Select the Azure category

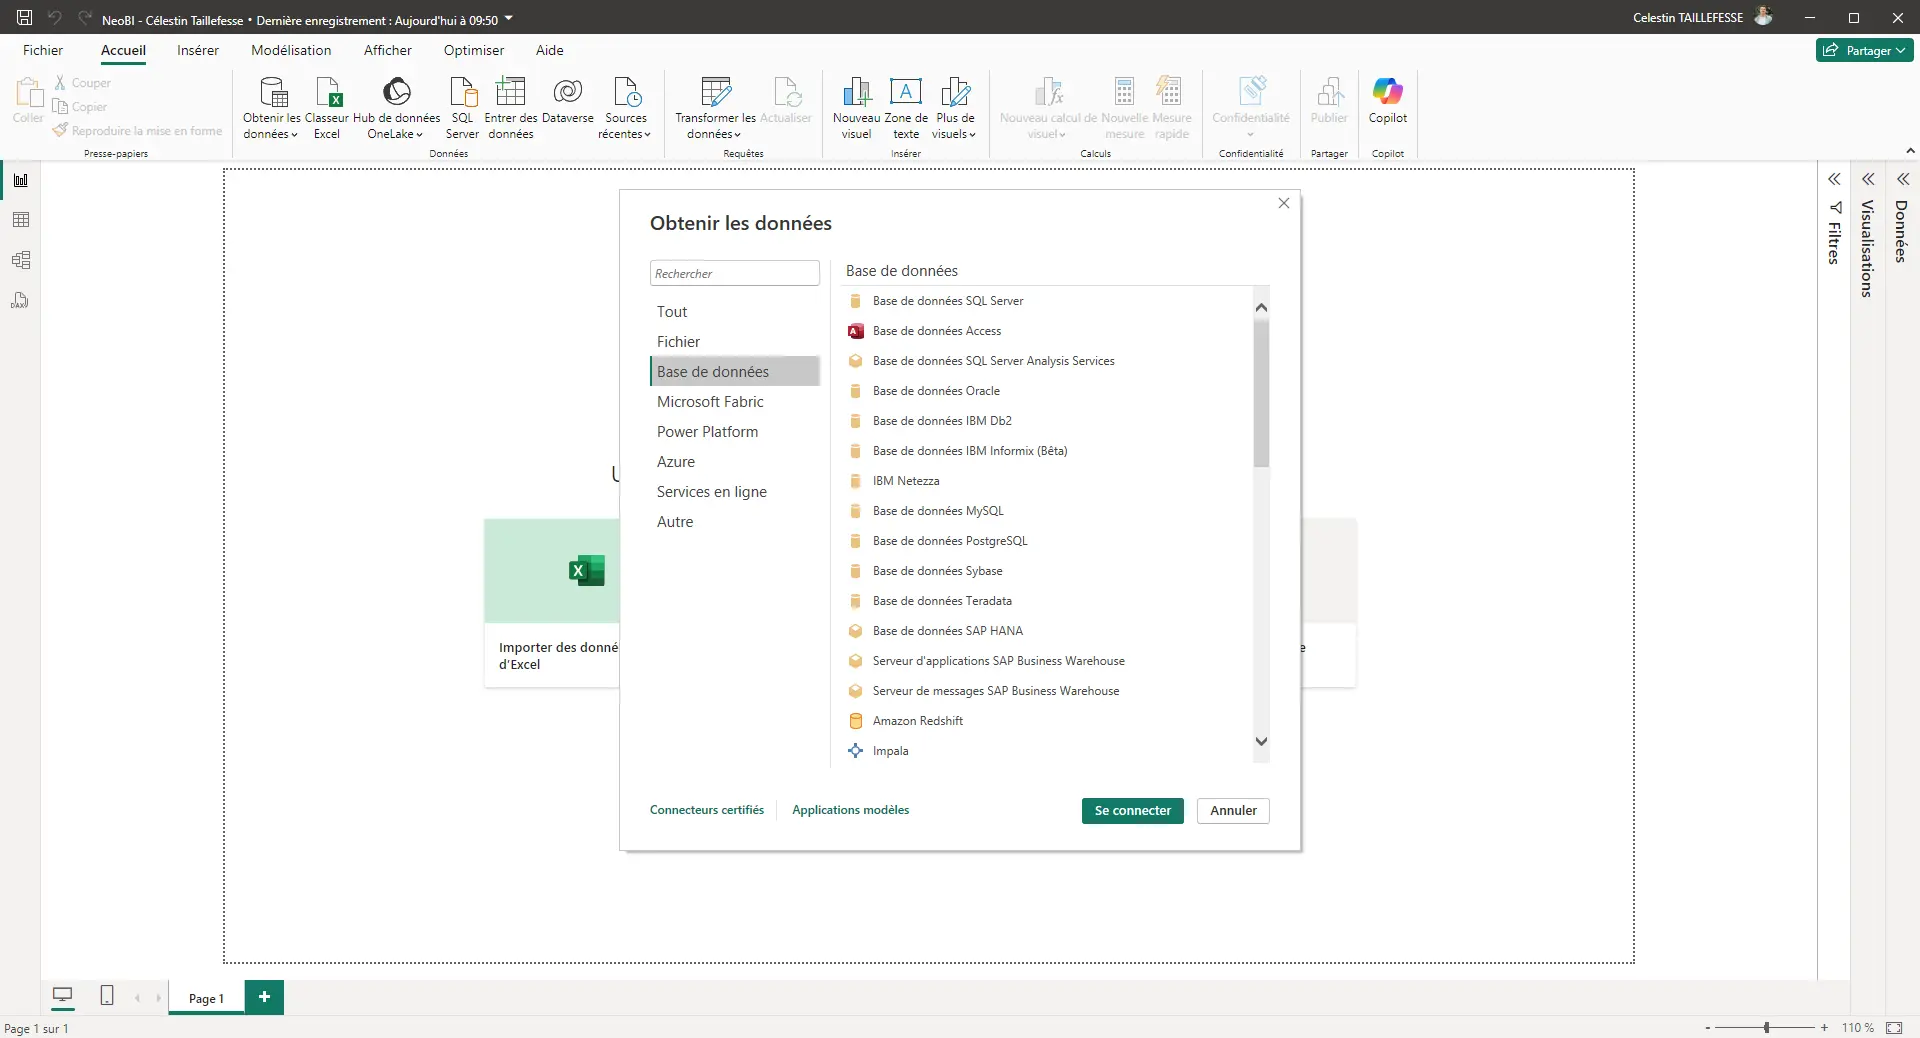[735, 462]
